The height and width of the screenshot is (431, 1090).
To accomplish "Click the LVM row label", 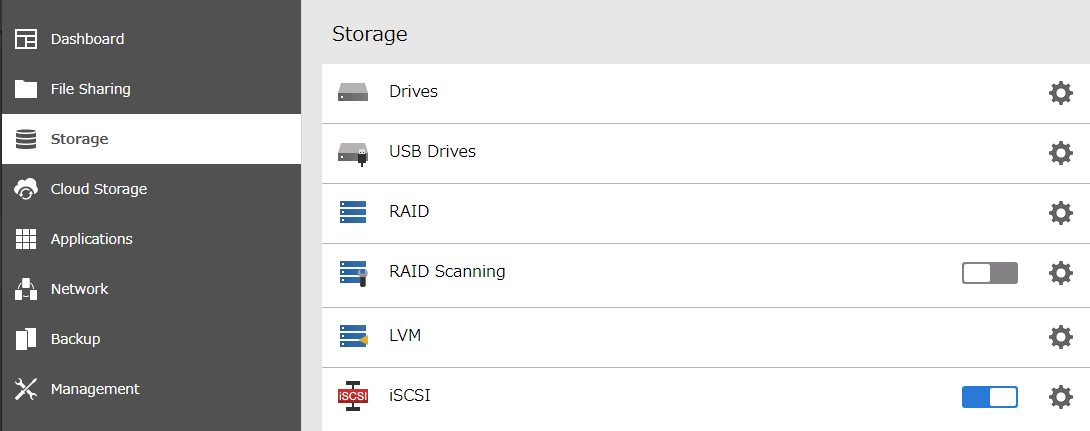I will click(x=405, y=336).
